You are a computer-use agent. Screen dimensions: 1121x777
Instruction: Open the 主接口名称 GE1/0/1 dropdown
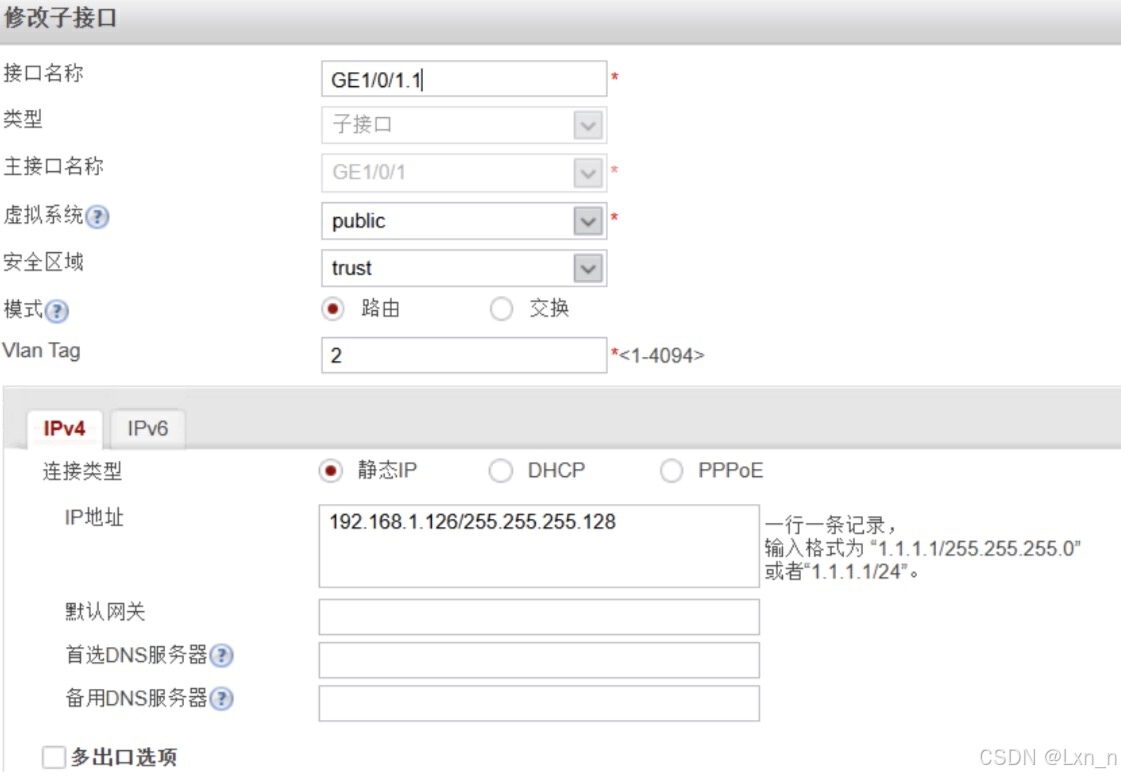pos(588,173)
